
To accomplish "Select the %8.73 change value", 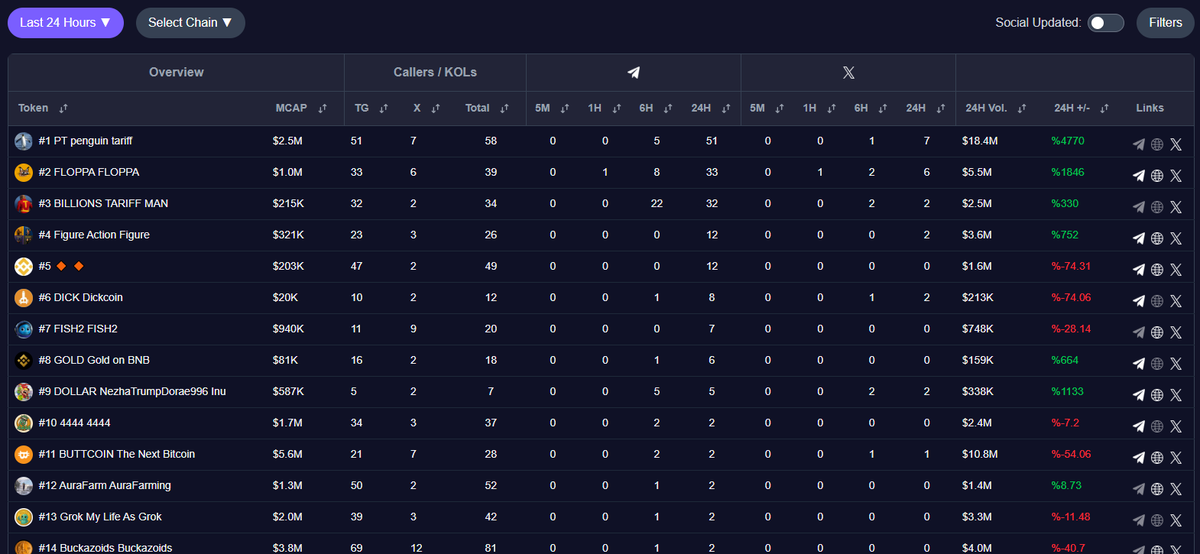I will [x=1067, y=485].
